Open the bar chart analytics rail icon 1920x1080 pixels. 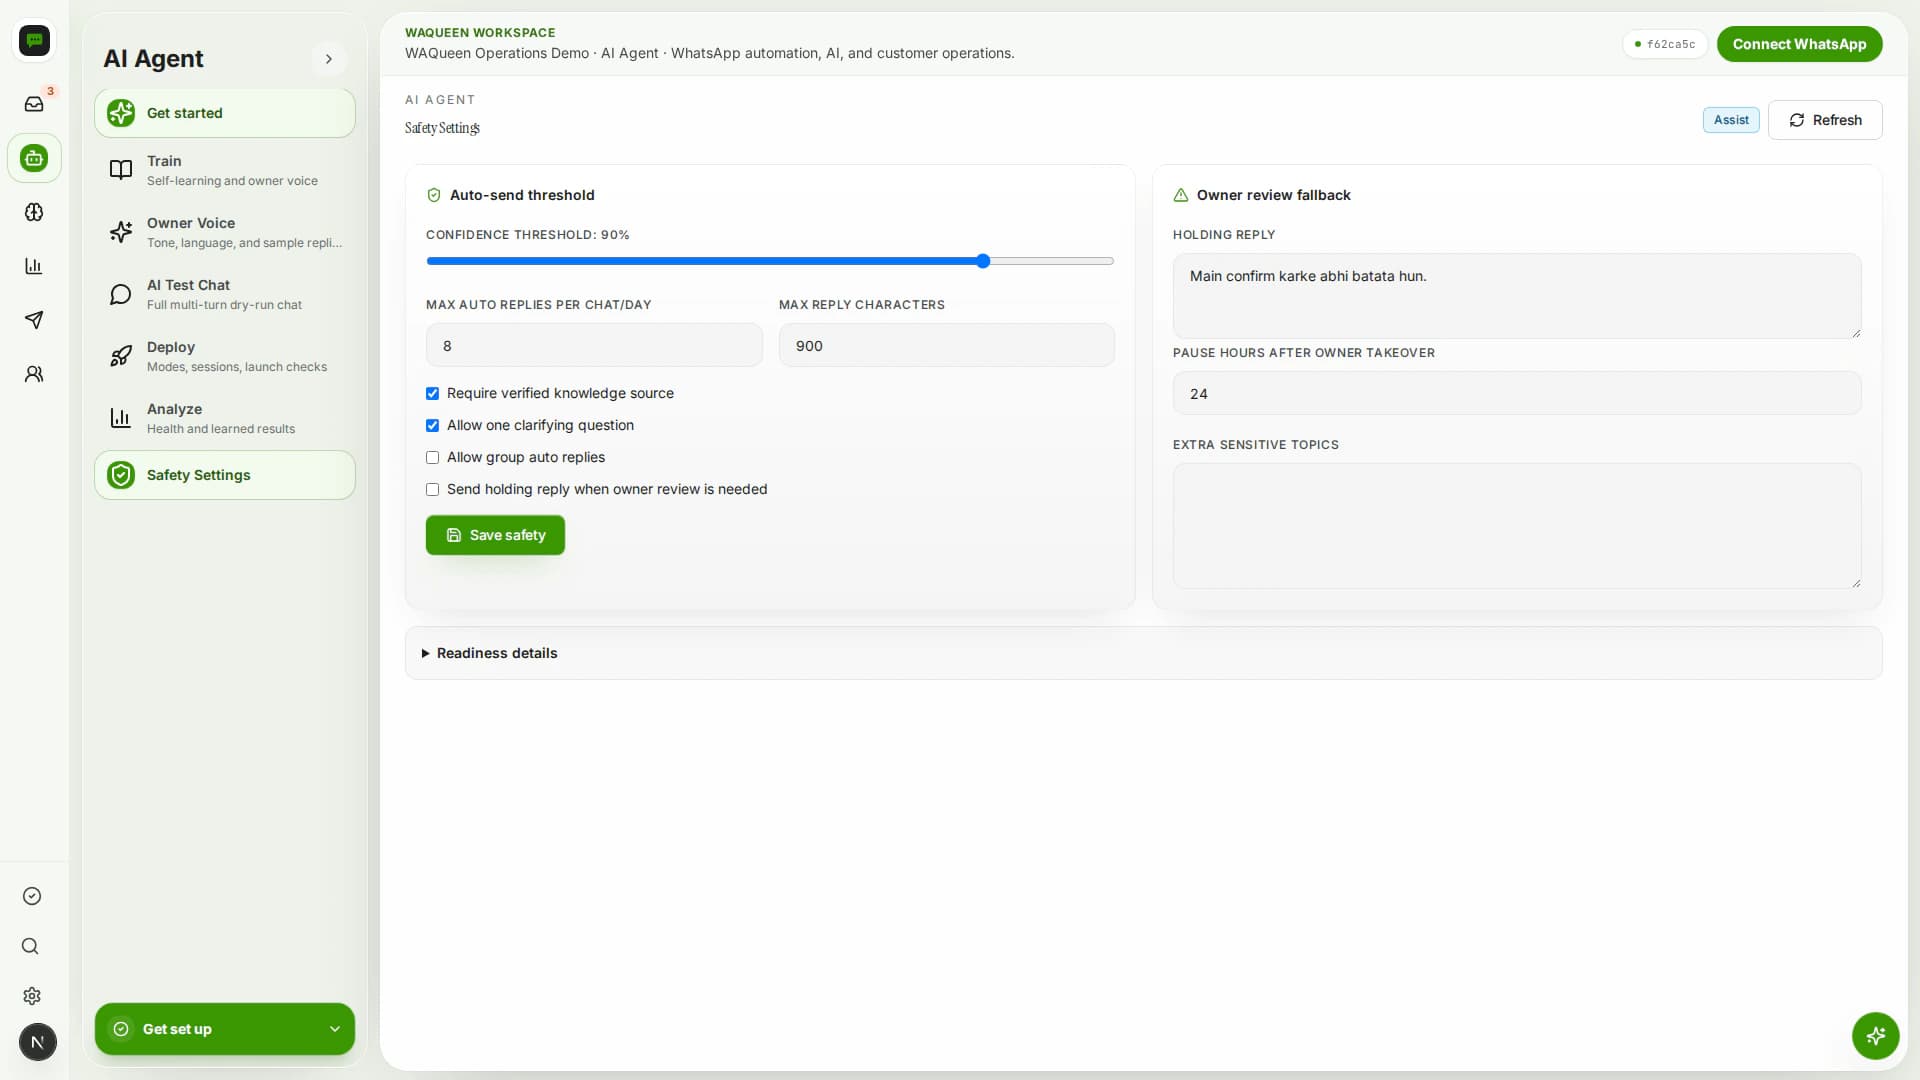tap(34, 266)
